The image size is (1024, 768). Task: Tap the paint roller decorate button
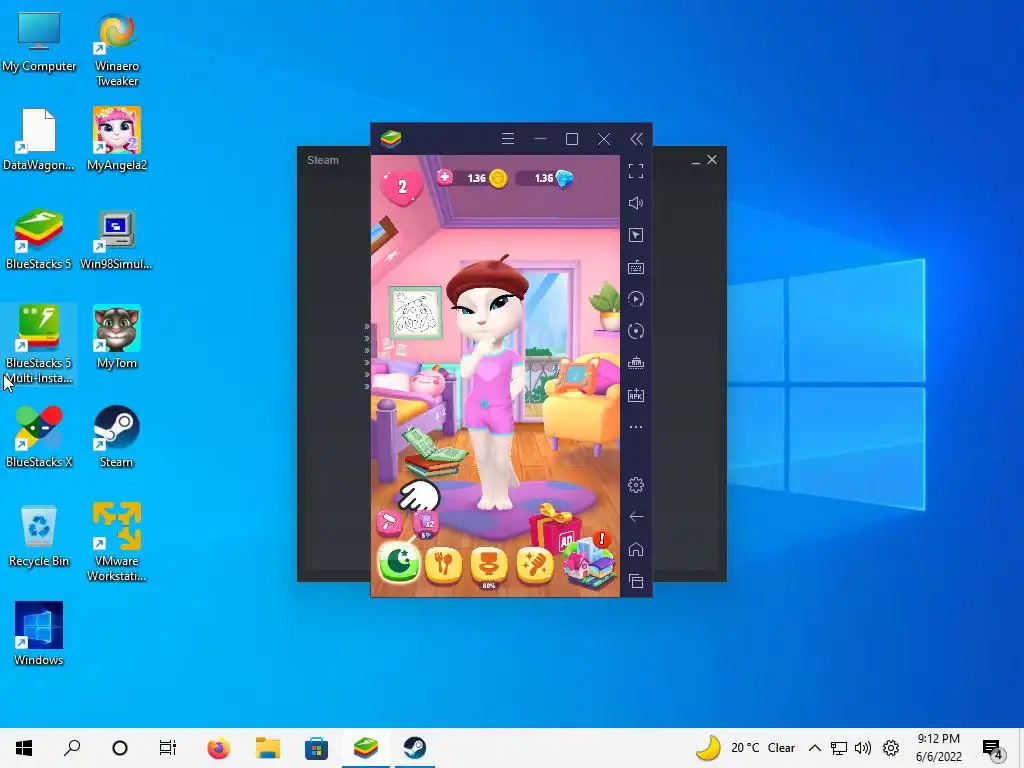tap(389, 522)
